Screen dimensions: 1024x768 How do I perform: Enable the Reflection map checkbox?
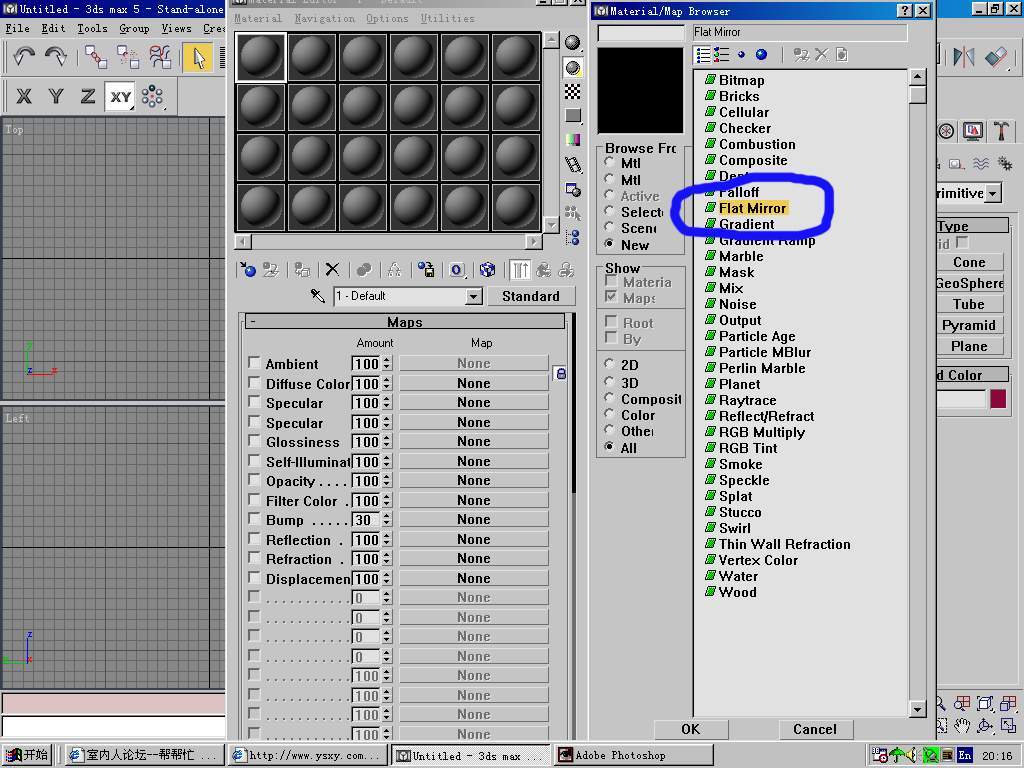click(x=254, y=539)
